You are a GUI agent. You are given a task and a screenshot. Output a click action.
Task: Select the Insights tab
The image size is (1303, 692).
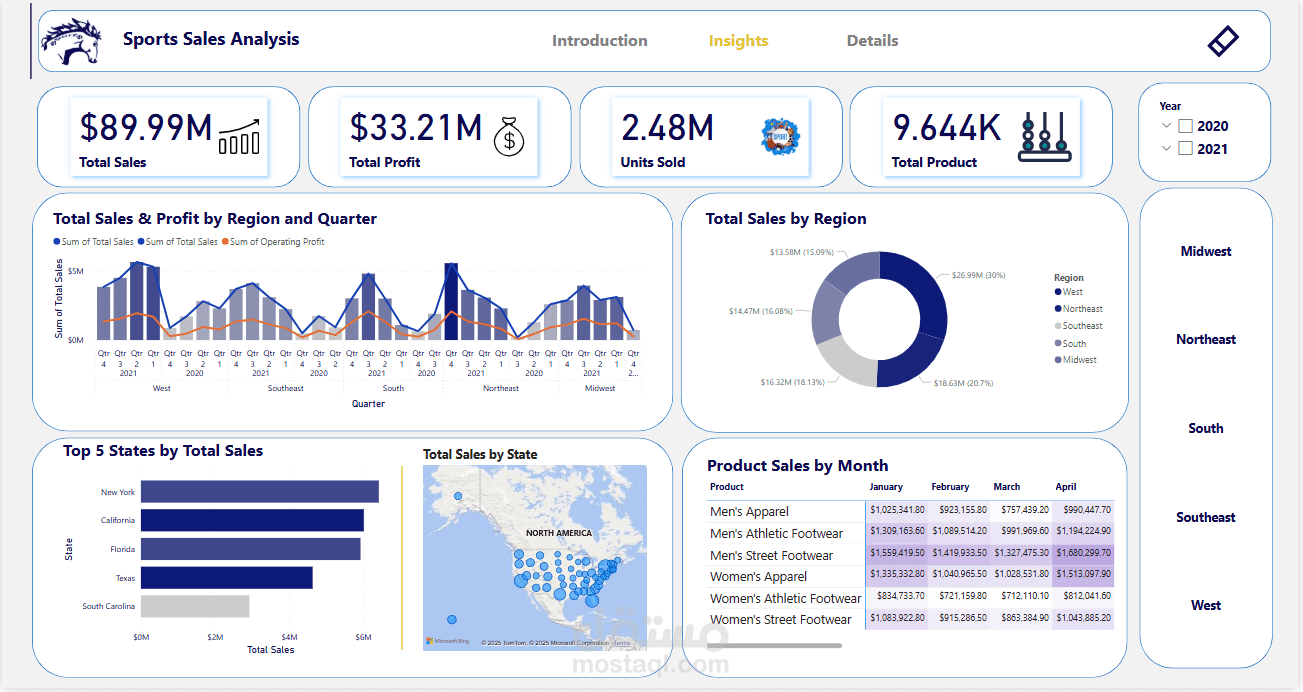point(739,41)
